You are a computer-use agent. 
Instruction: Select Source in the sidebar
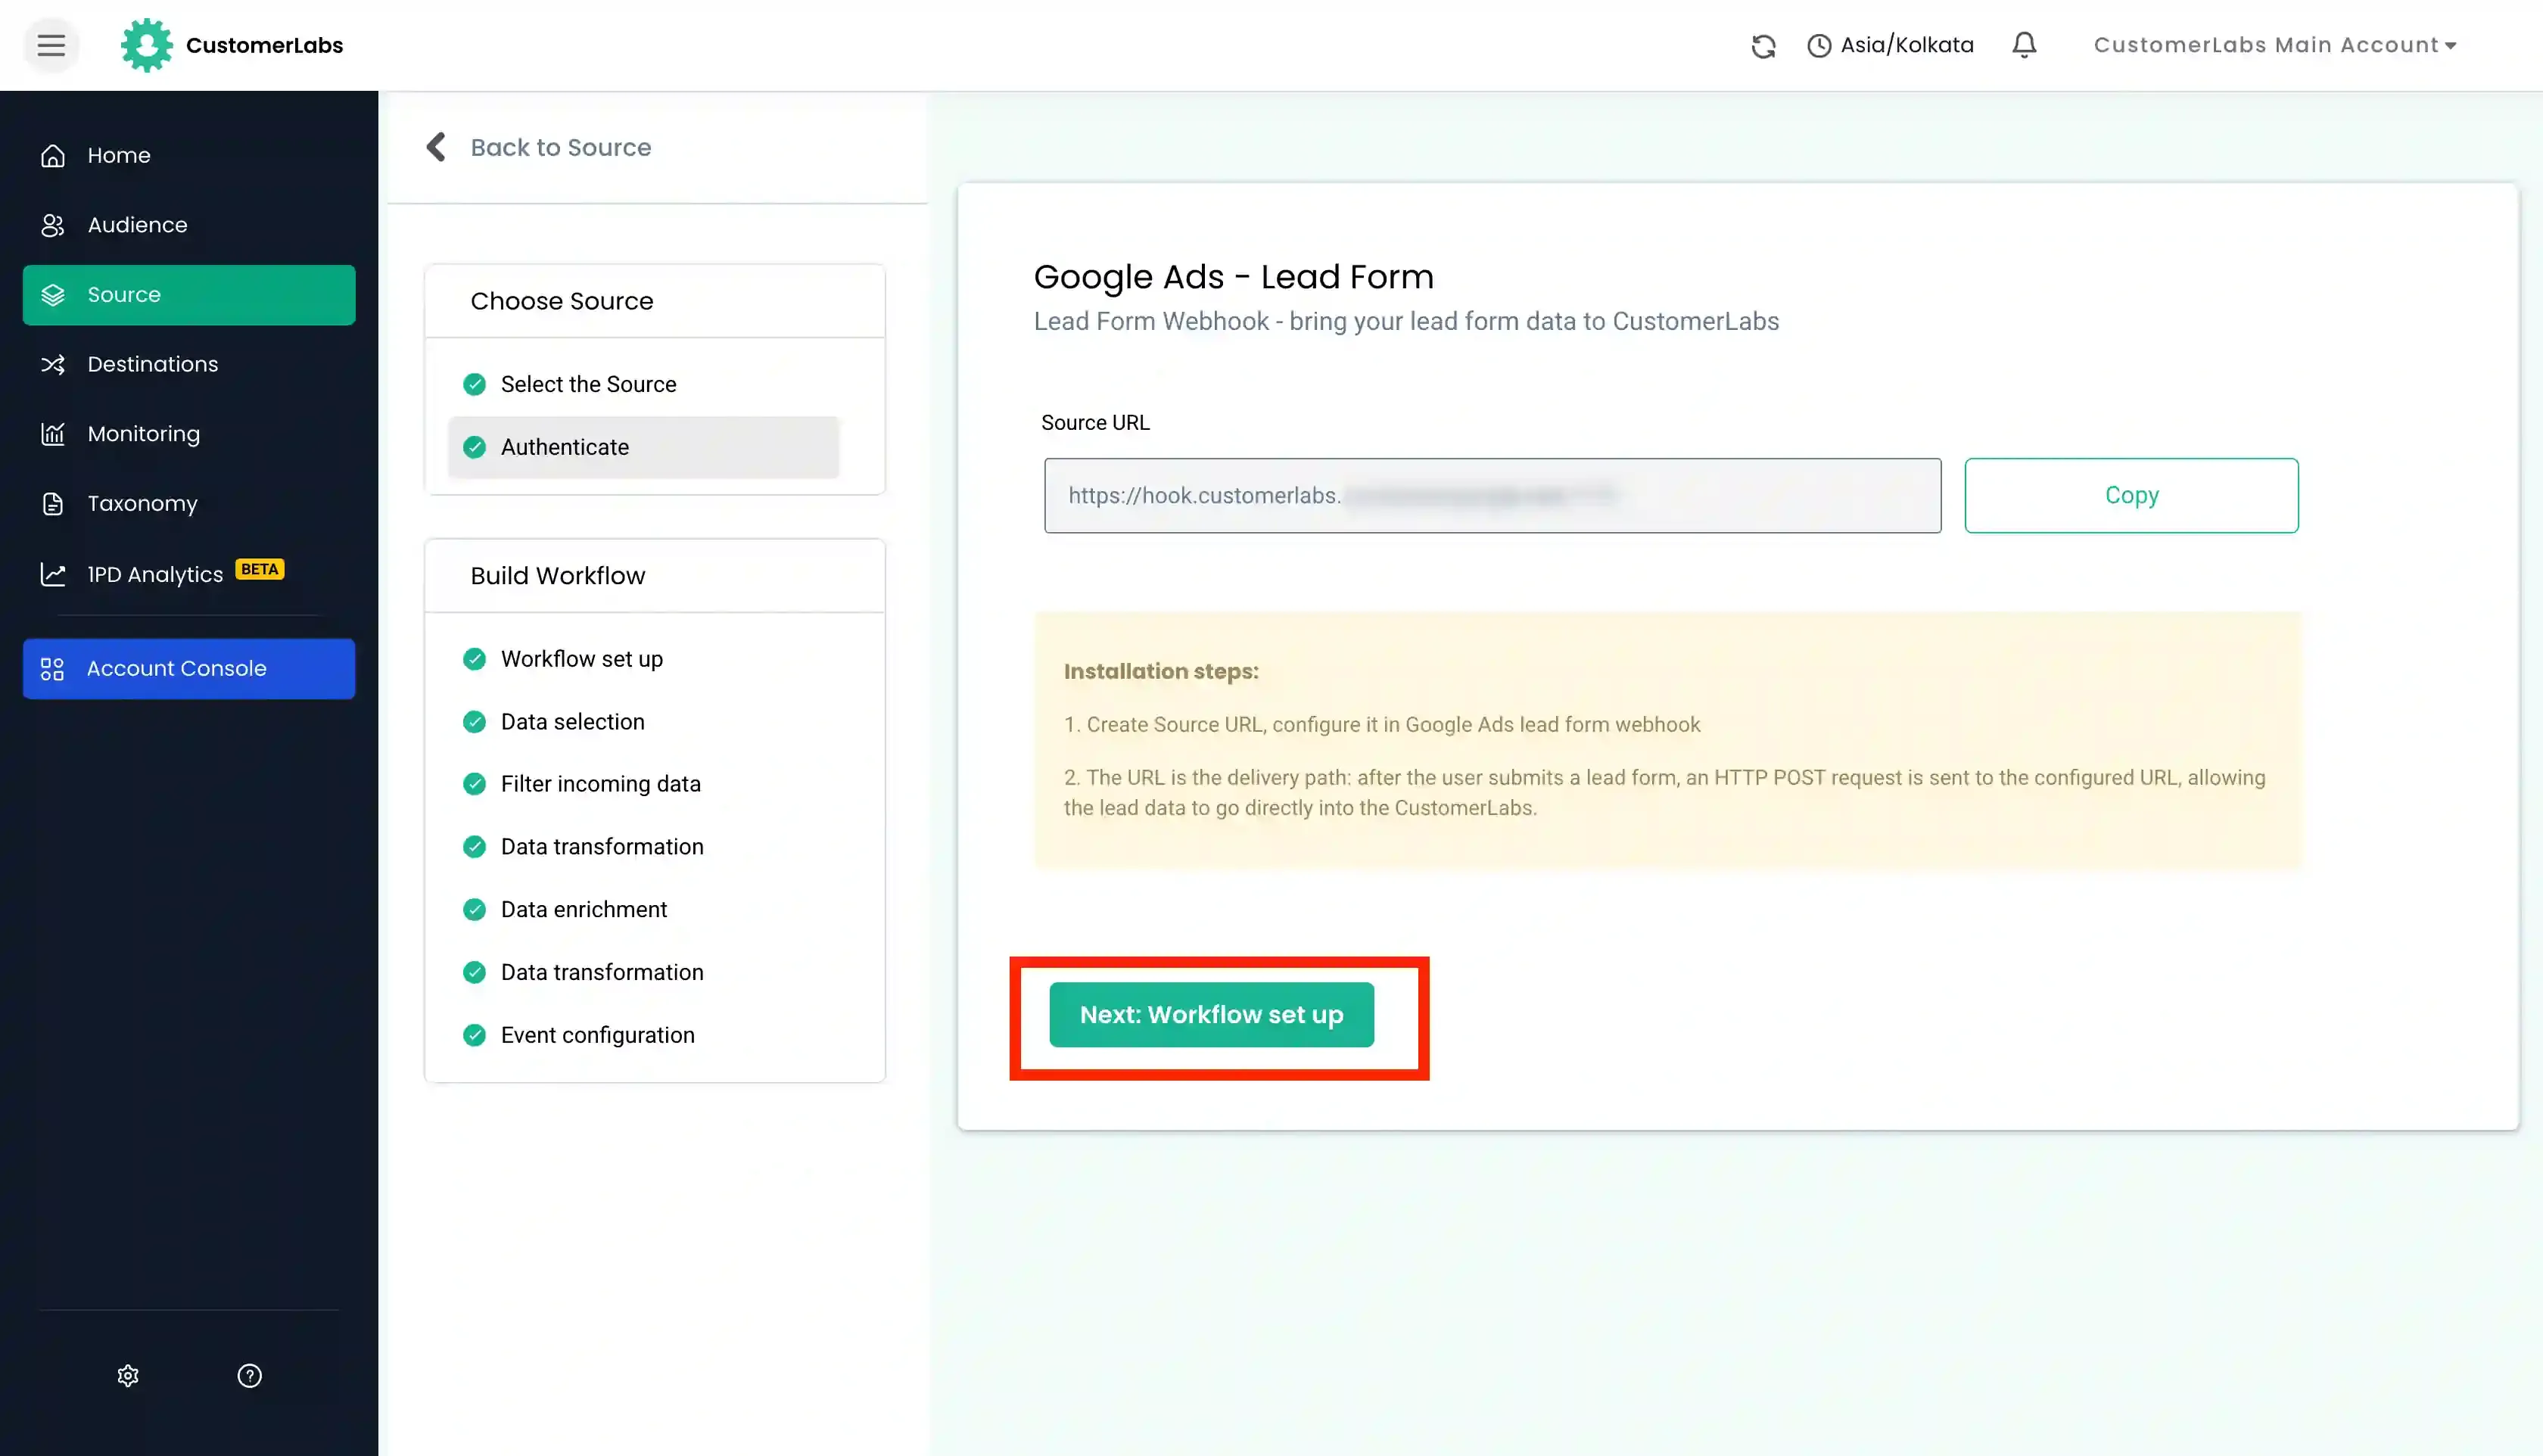point(189,295)
